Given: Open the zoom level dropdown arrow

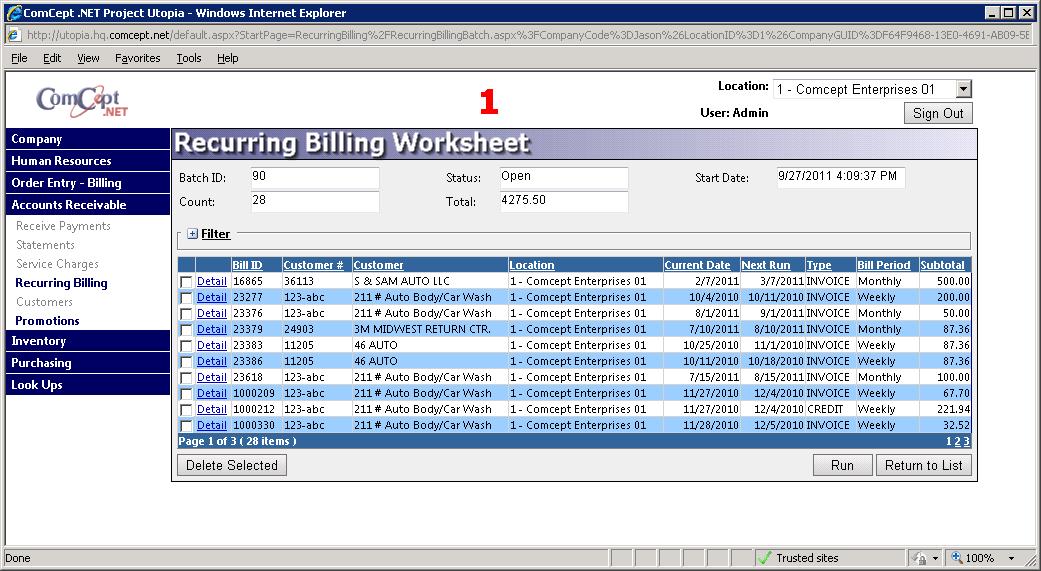Looking at the screenshot, I should click(x=1011, y=558).
